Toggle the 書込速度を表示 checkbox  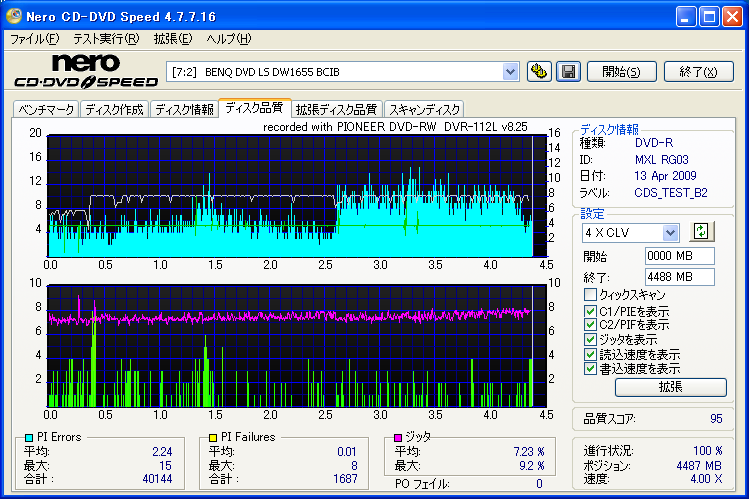pos(590,369)
